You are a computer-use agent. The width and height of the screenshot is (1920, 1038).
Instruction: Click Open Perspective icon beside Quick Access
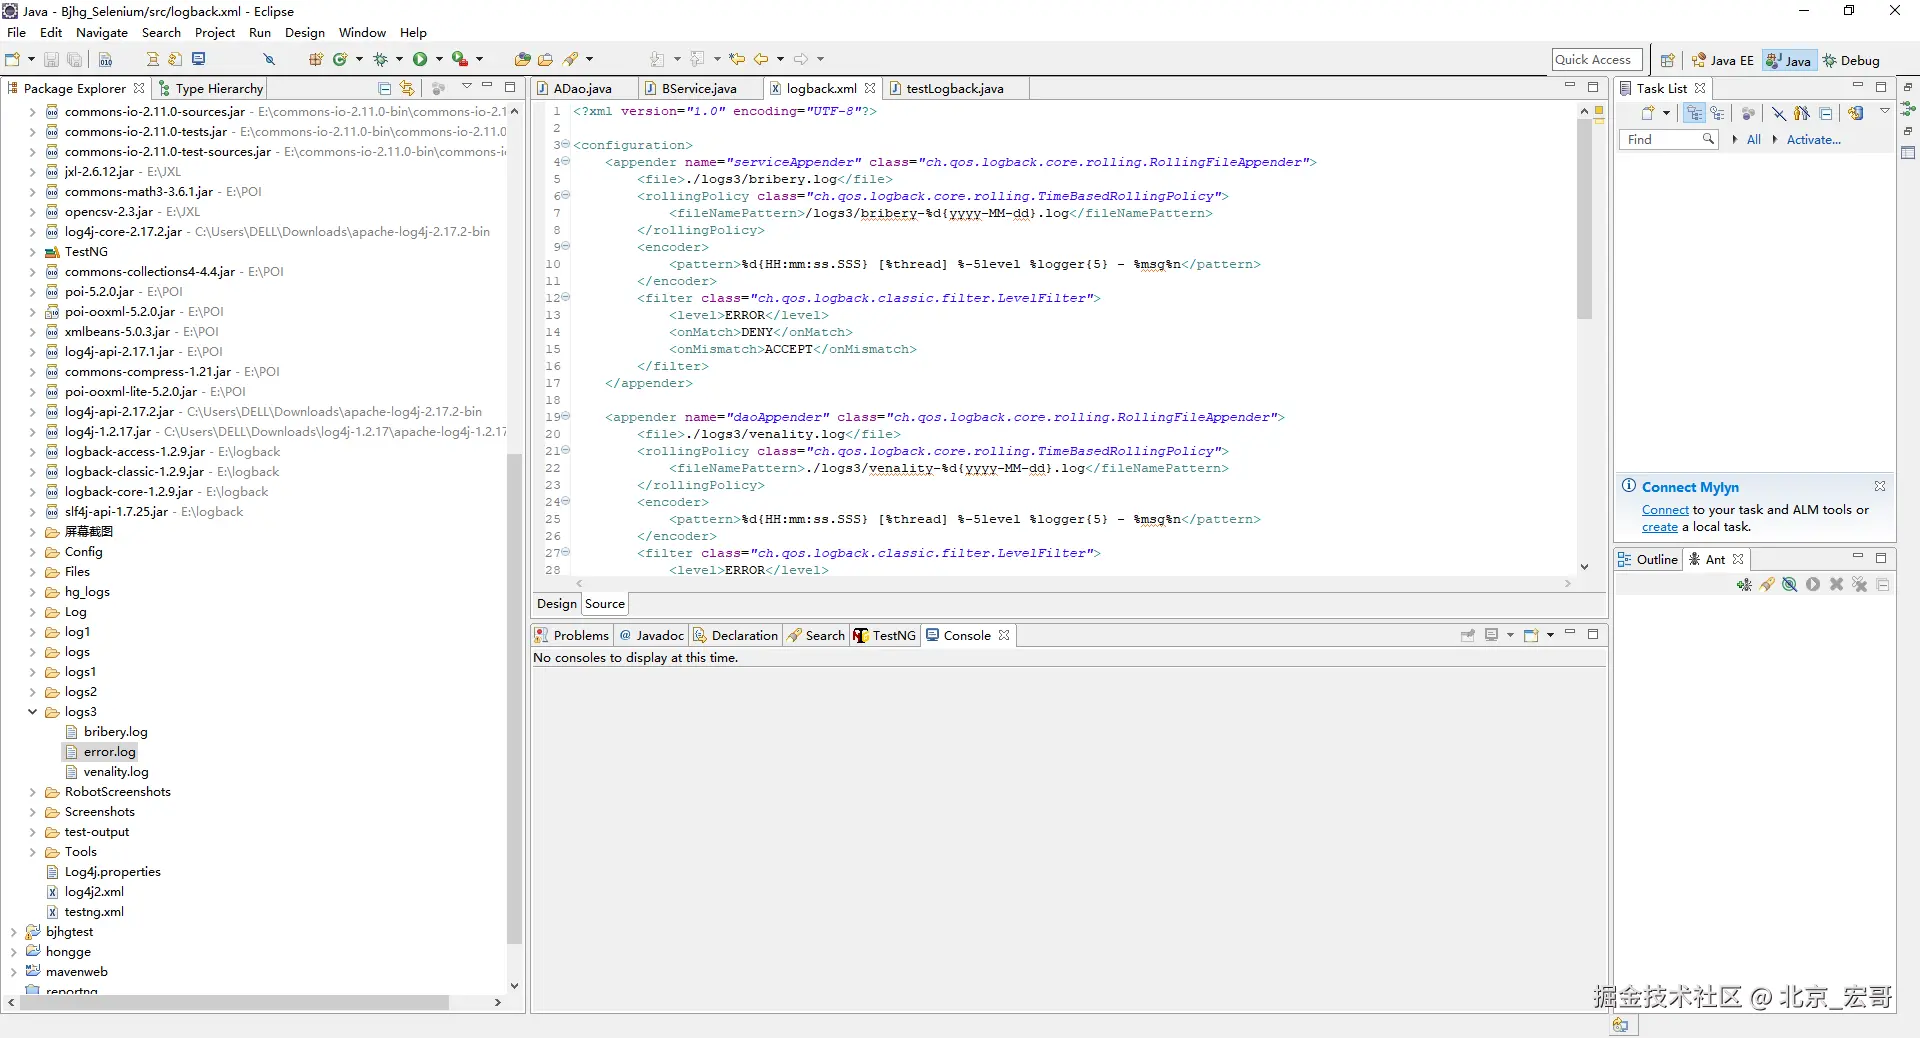pyautogui.click(x=1667, y=60)
